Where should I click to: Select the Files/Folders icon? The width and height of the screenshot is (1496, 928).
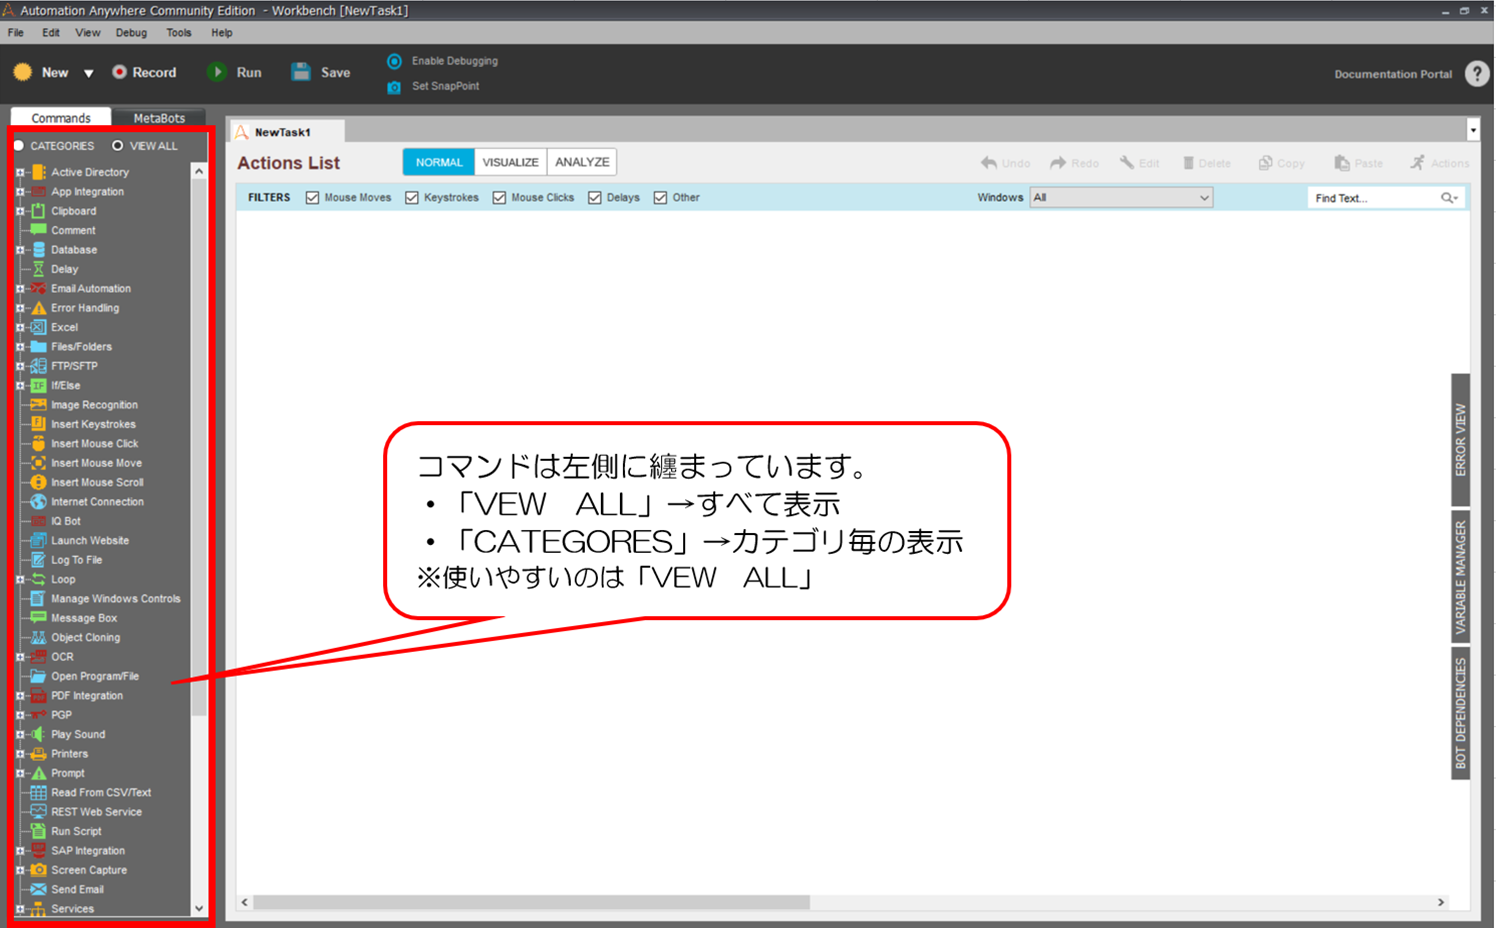pos(38,347)
